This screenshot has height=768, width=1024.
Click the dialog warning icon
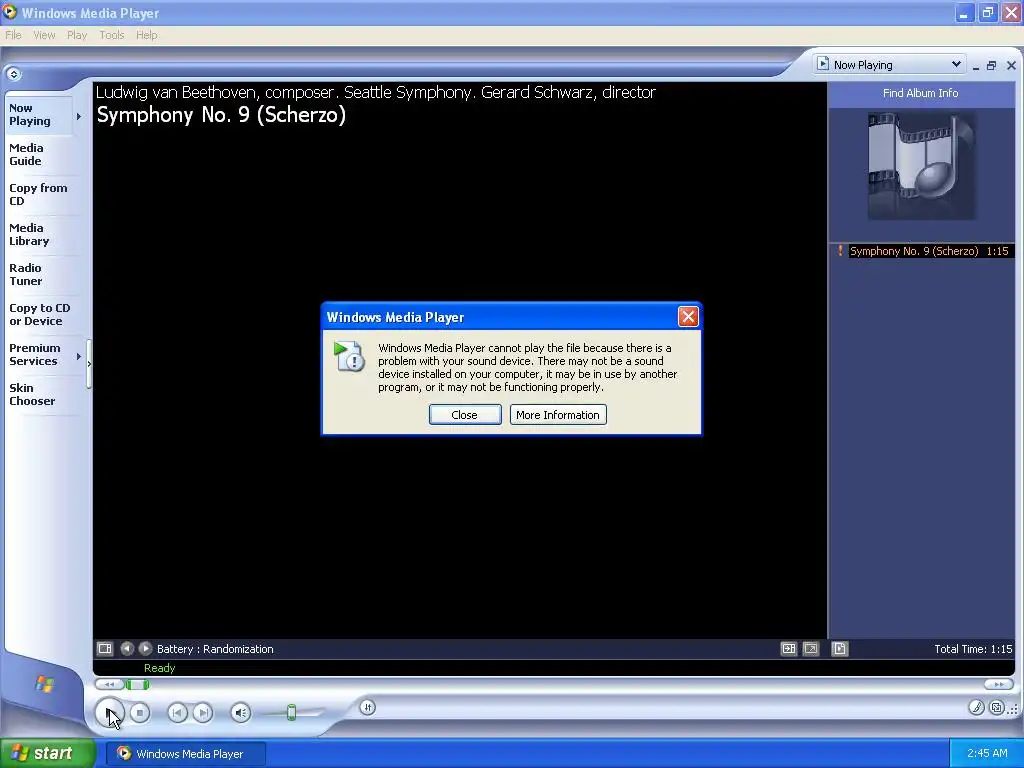(x=349, y=357)
